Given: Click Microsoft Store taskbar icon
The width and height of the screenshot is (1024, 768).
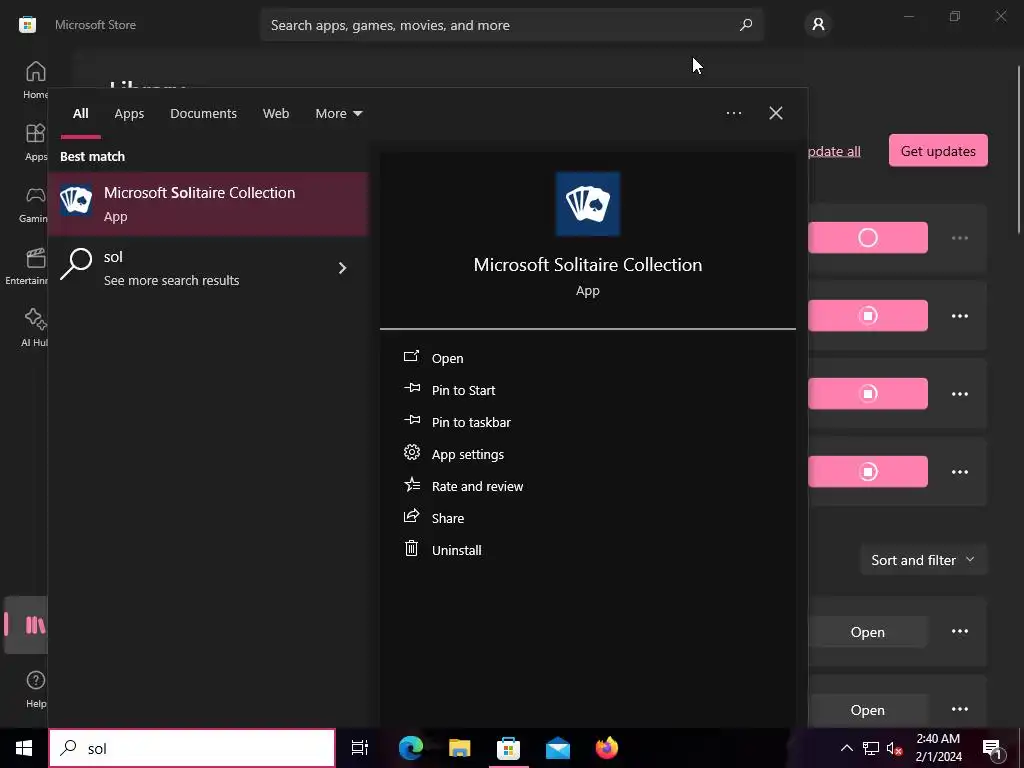Looking at the screenshot, I should (x=508, y=748).
